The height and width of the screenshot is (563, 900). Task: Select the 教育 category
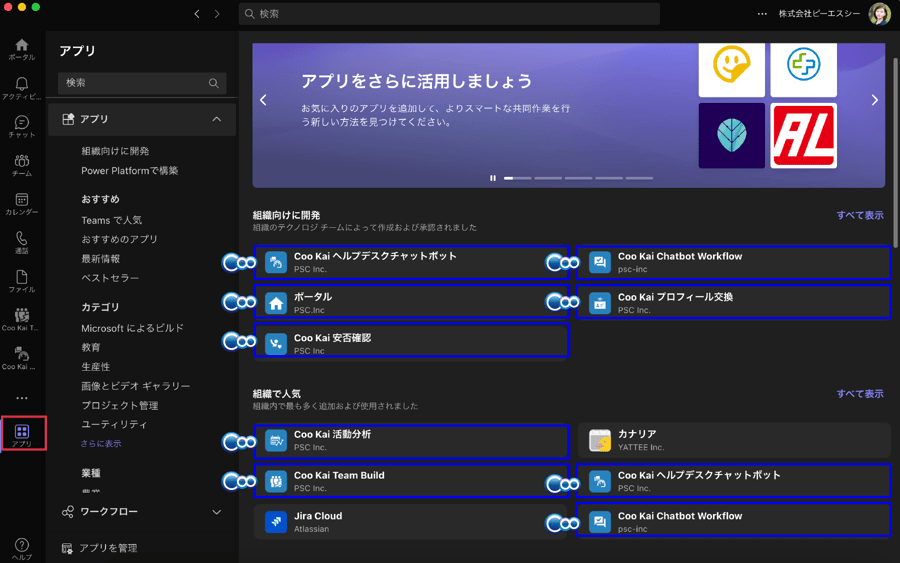(x=91, y=347)
